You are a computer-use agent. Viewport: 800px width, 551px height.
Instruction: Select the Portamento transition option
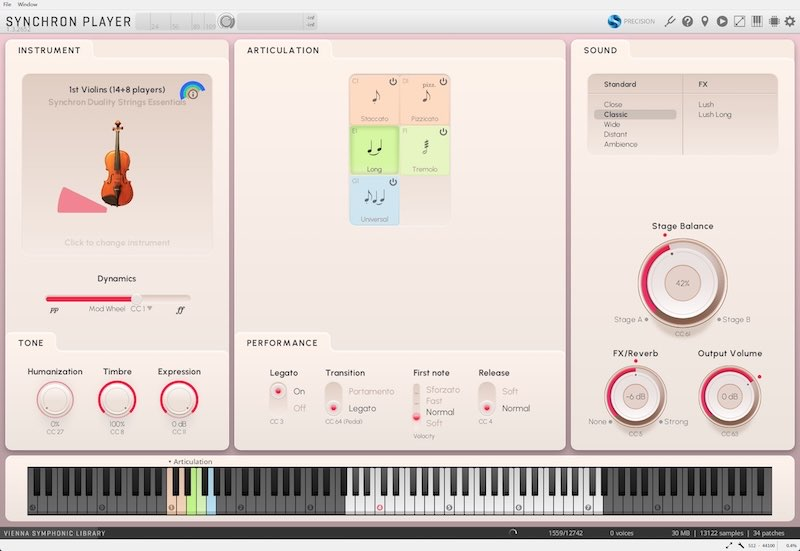[x=371, y=391]
